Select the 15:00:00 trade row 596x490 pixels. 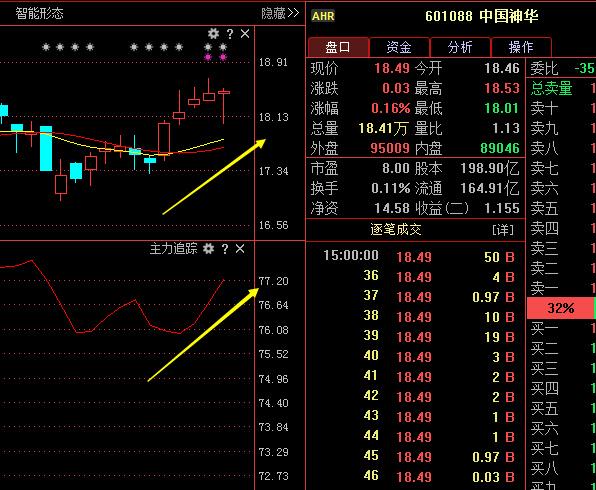415,257
